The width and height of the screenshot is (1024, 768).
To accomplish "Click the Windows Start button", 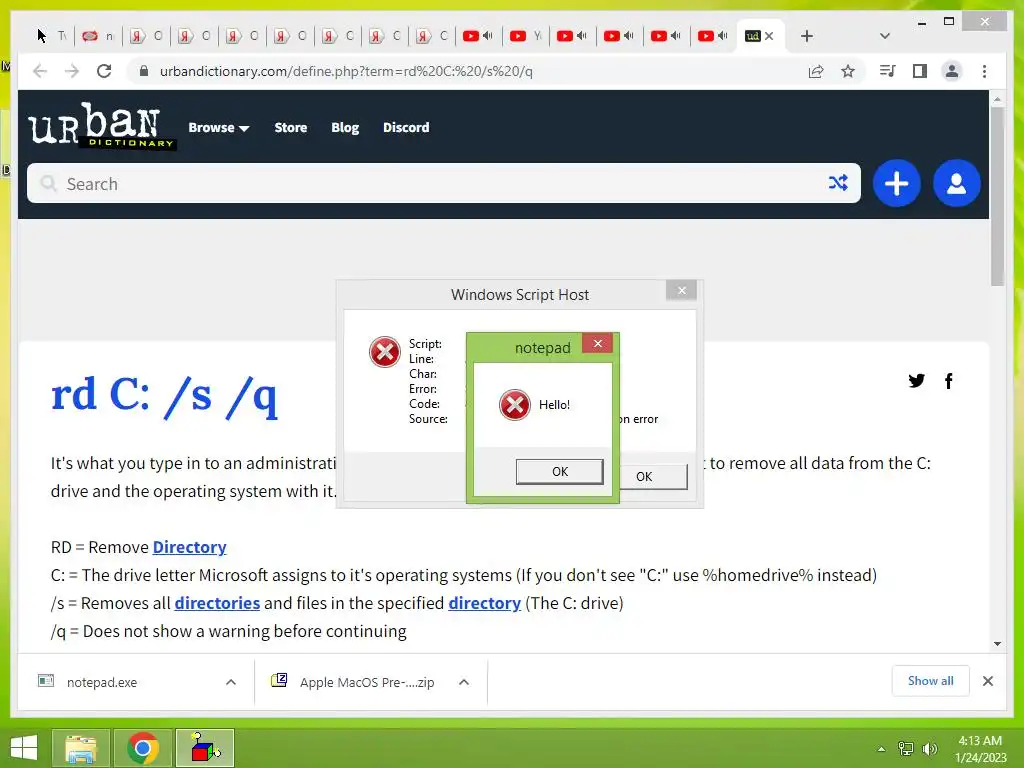I will [24, 748].
